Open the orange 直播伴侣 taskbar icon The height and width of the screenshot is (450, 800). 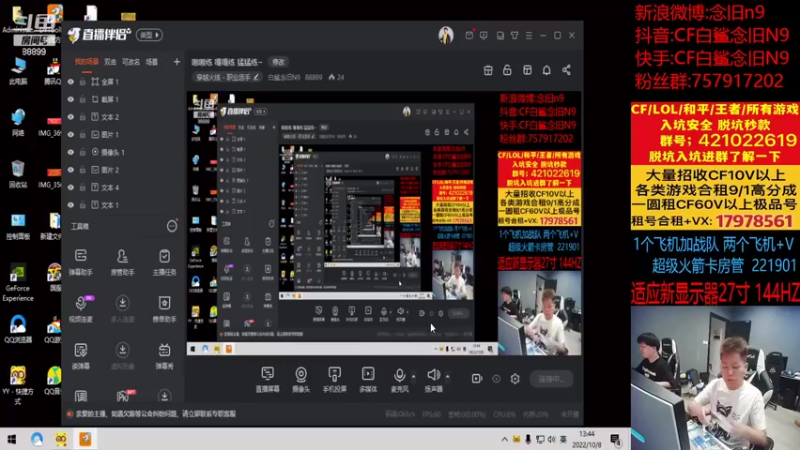(85, 439)
